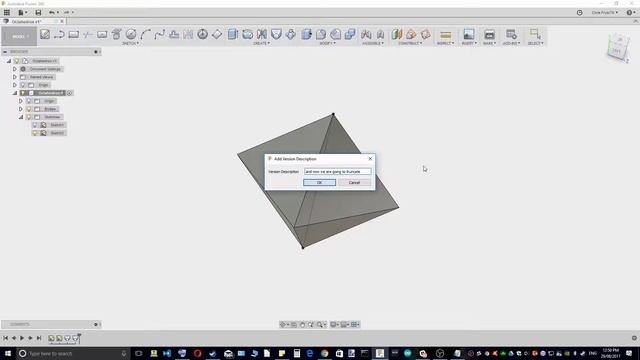The height and width of the screenshot is (360, 640).
Task: Open the Help question-mark menu
Action: (x=631, y=13)
